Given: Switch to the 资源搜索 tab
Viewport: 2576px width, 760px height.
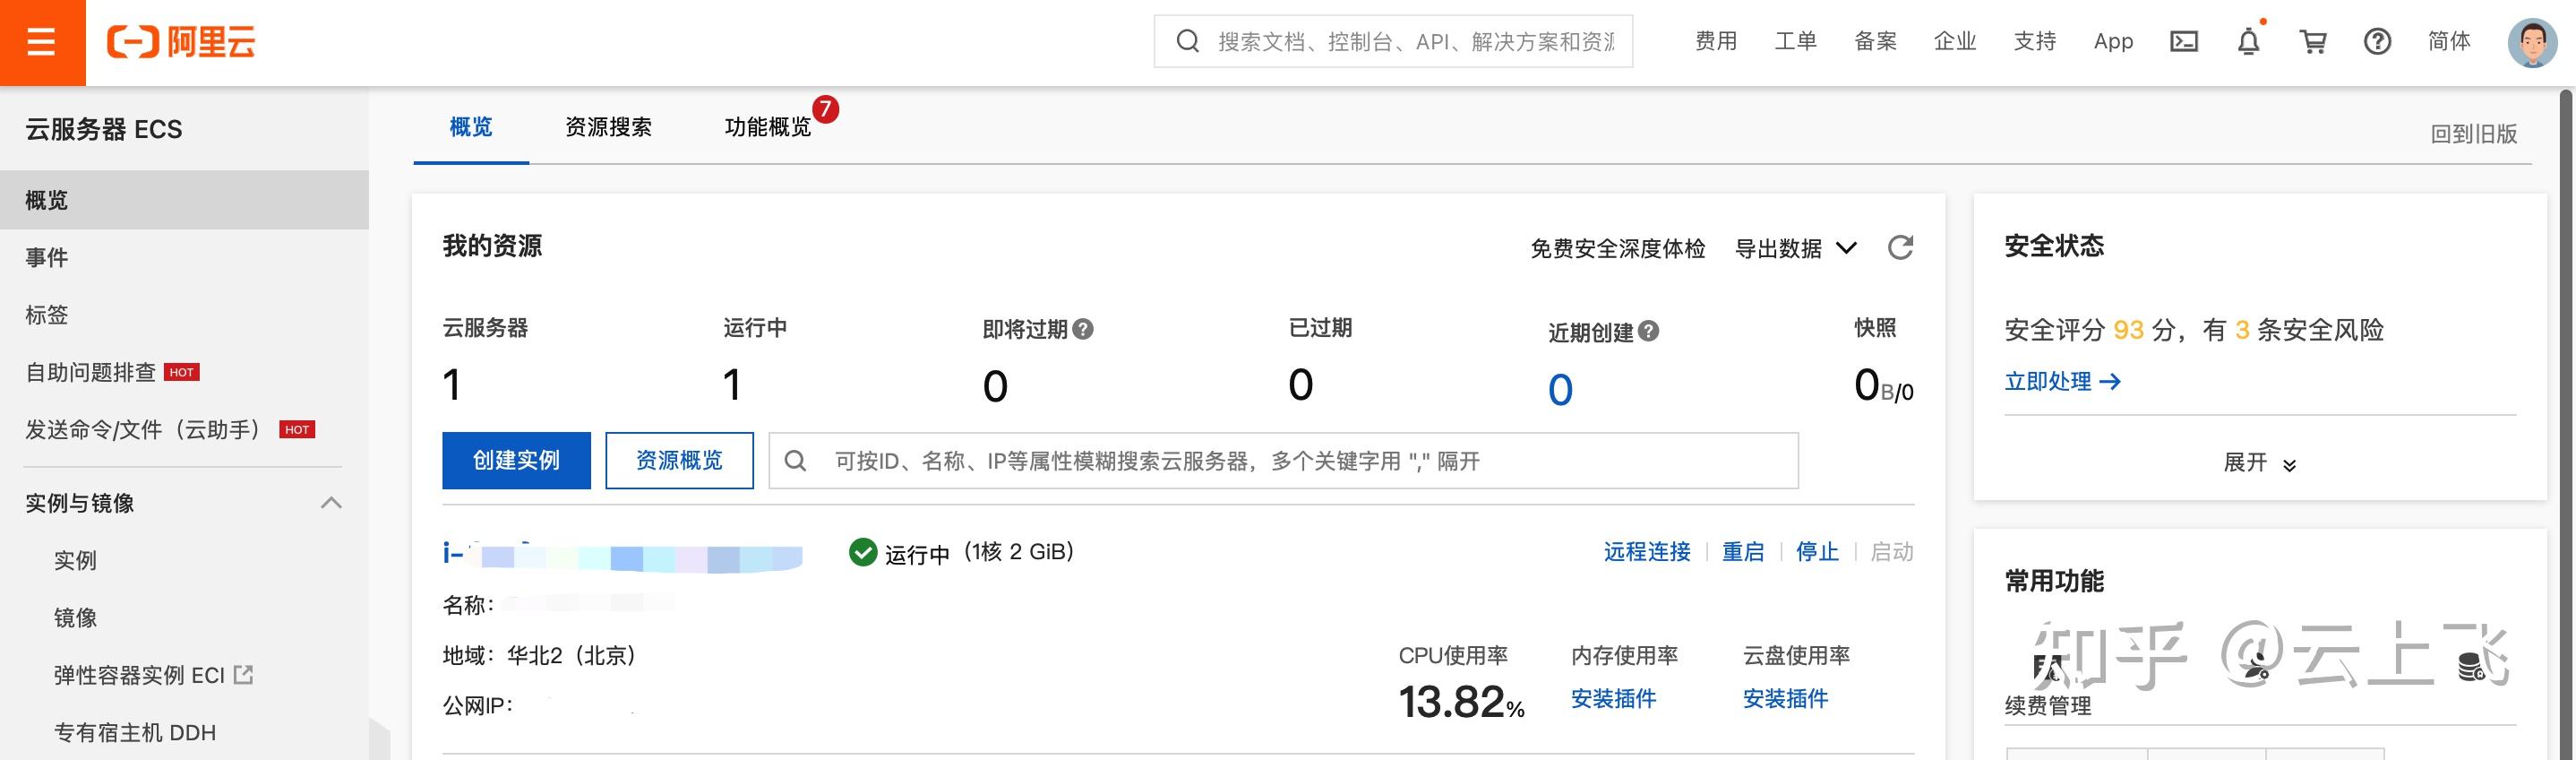Looking at the screenshot, I should pyautogui.click(x=608, y=127).
